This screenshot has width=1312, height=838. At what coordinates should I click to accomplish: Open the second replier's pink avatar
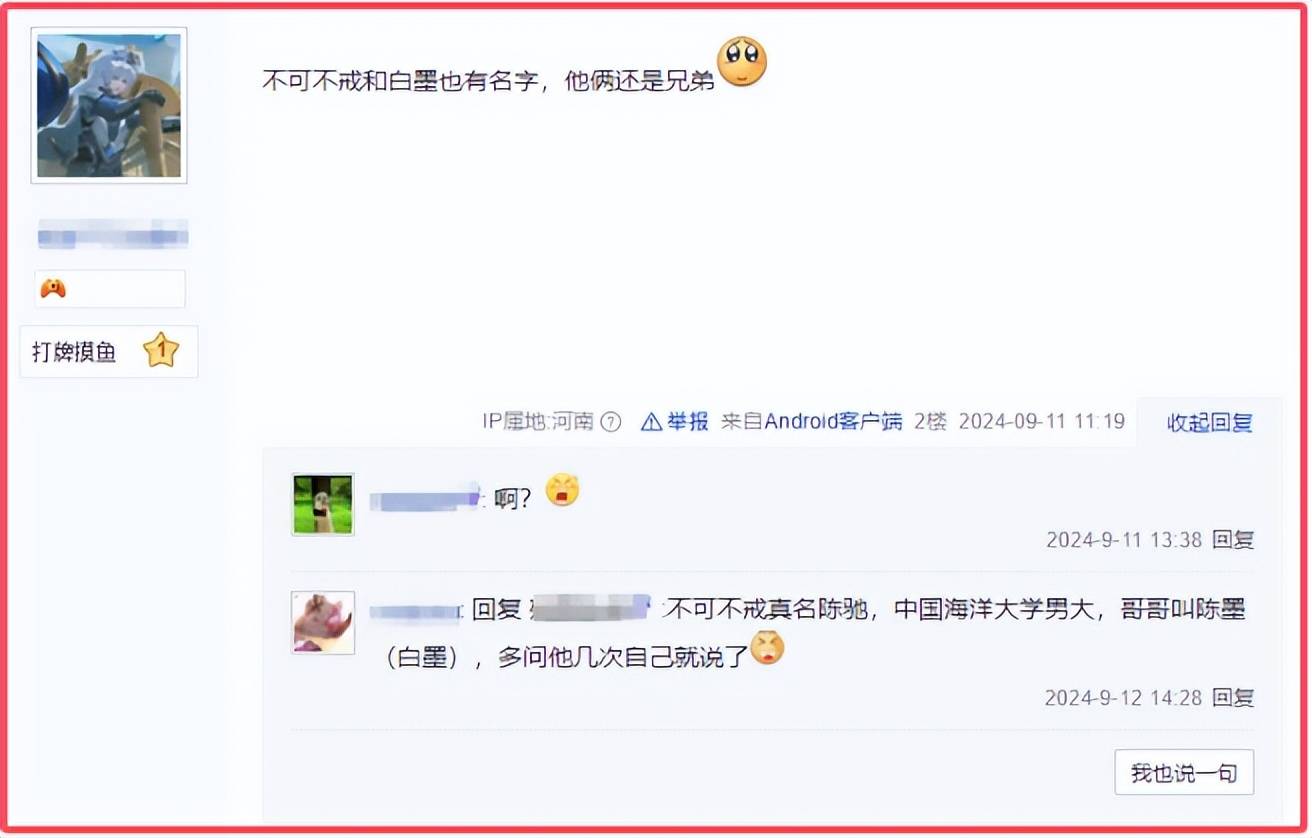coord(323,622)
